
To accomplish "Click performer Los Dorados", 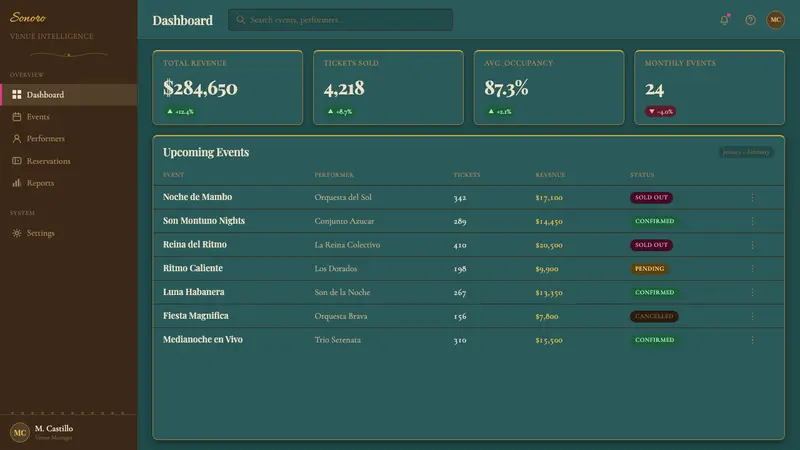I will [x=336, y=268].
